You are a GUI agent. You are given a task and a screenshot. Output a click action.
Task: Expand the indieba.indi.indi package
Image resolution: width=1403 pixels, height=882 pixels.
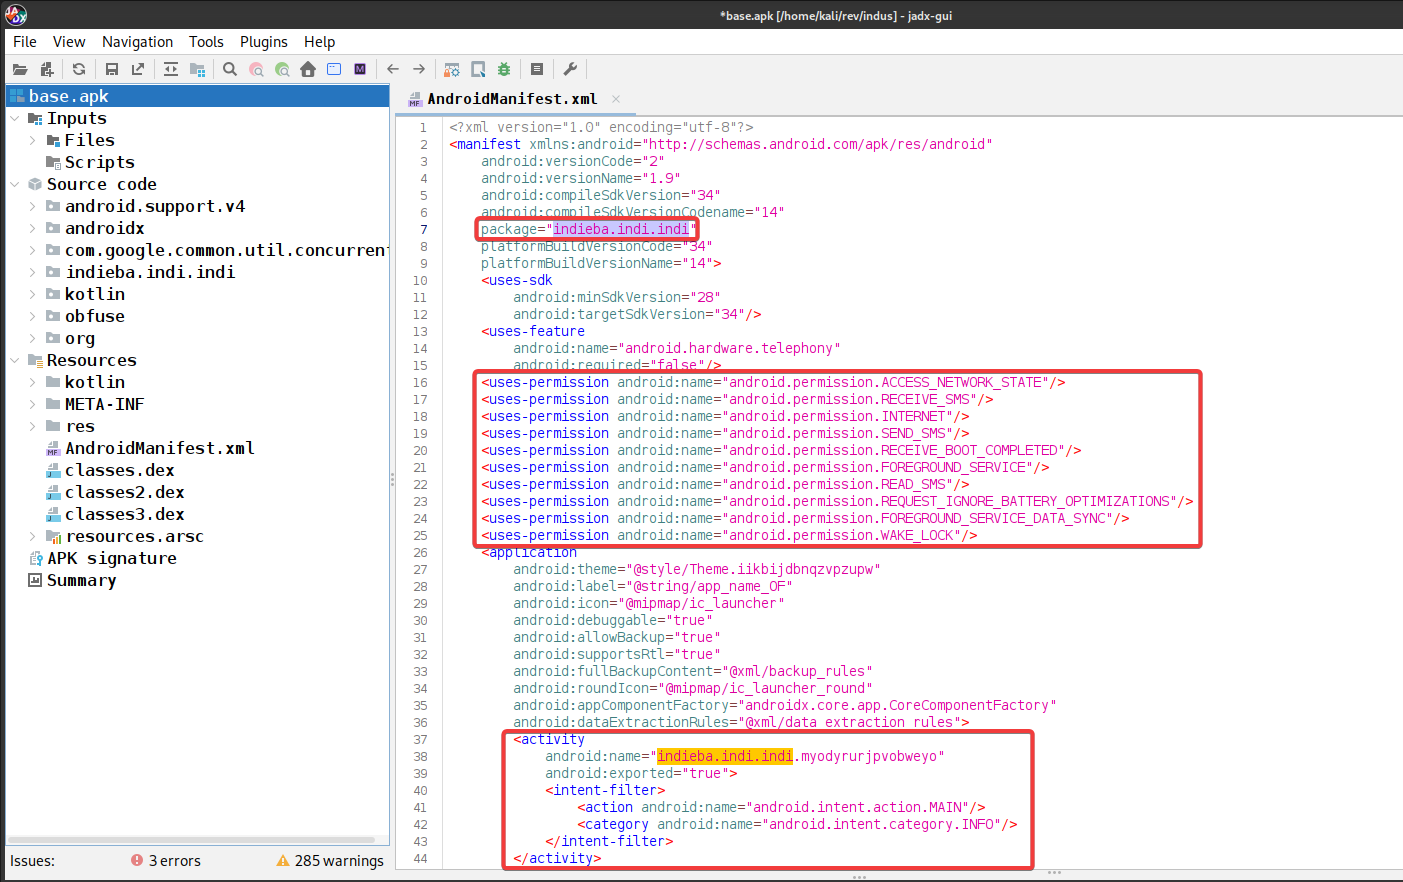pyautogui.click(x=32, y=272)
